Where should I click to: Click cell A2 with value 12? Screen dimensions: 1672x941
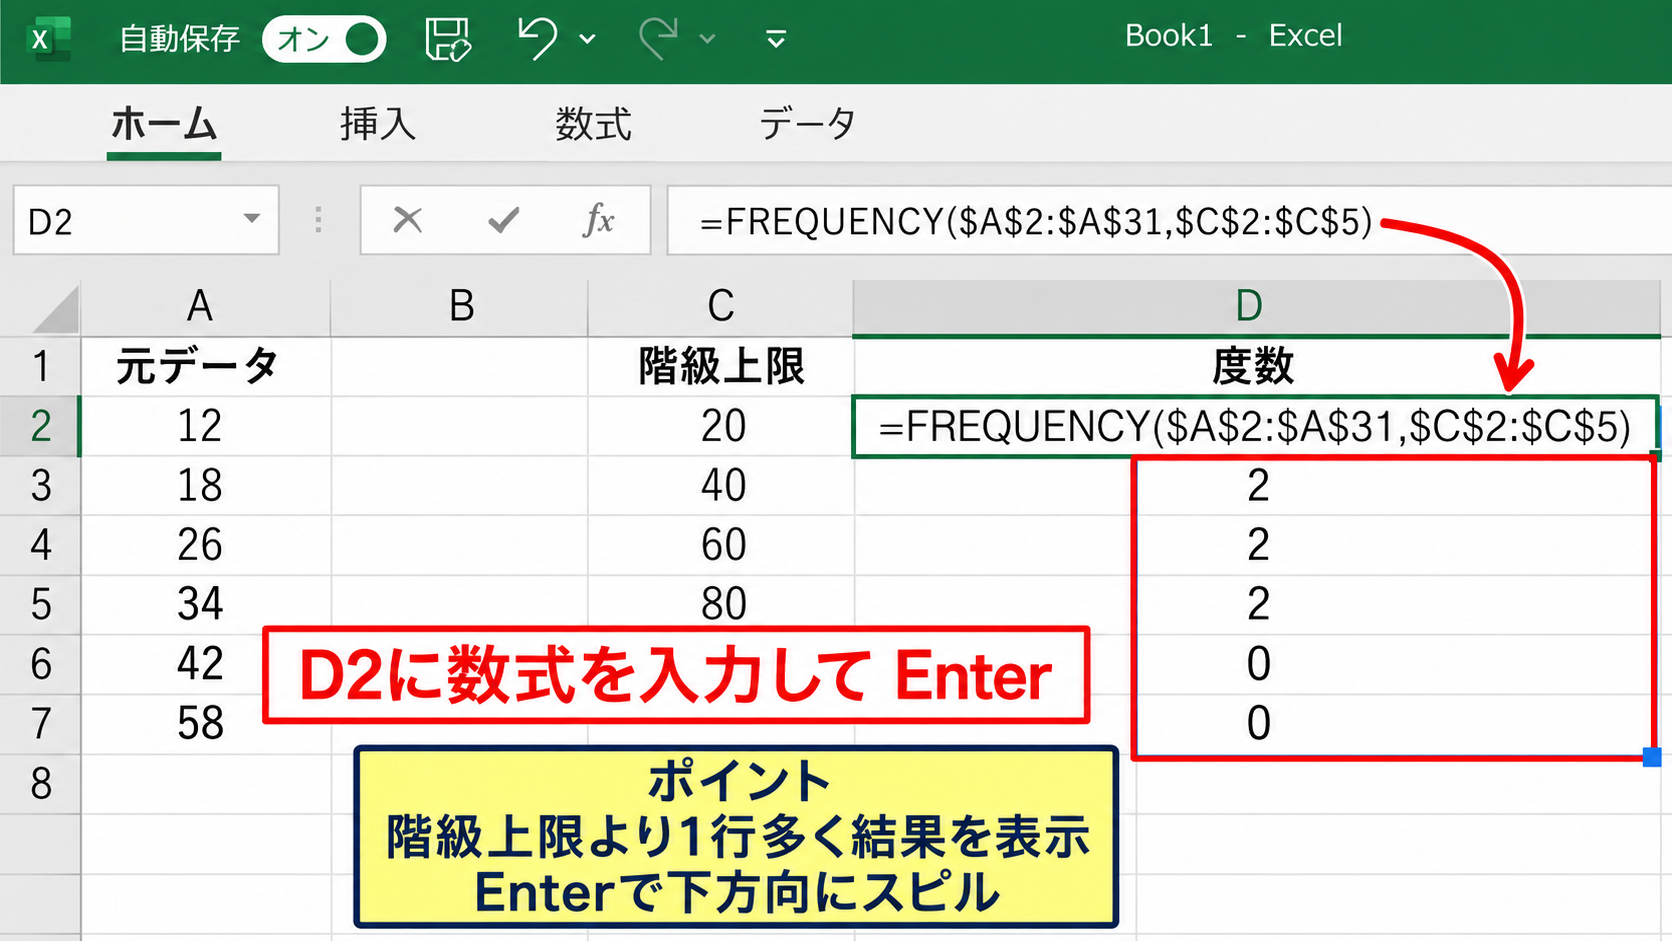pyautogui.click(x=205, y=426)
